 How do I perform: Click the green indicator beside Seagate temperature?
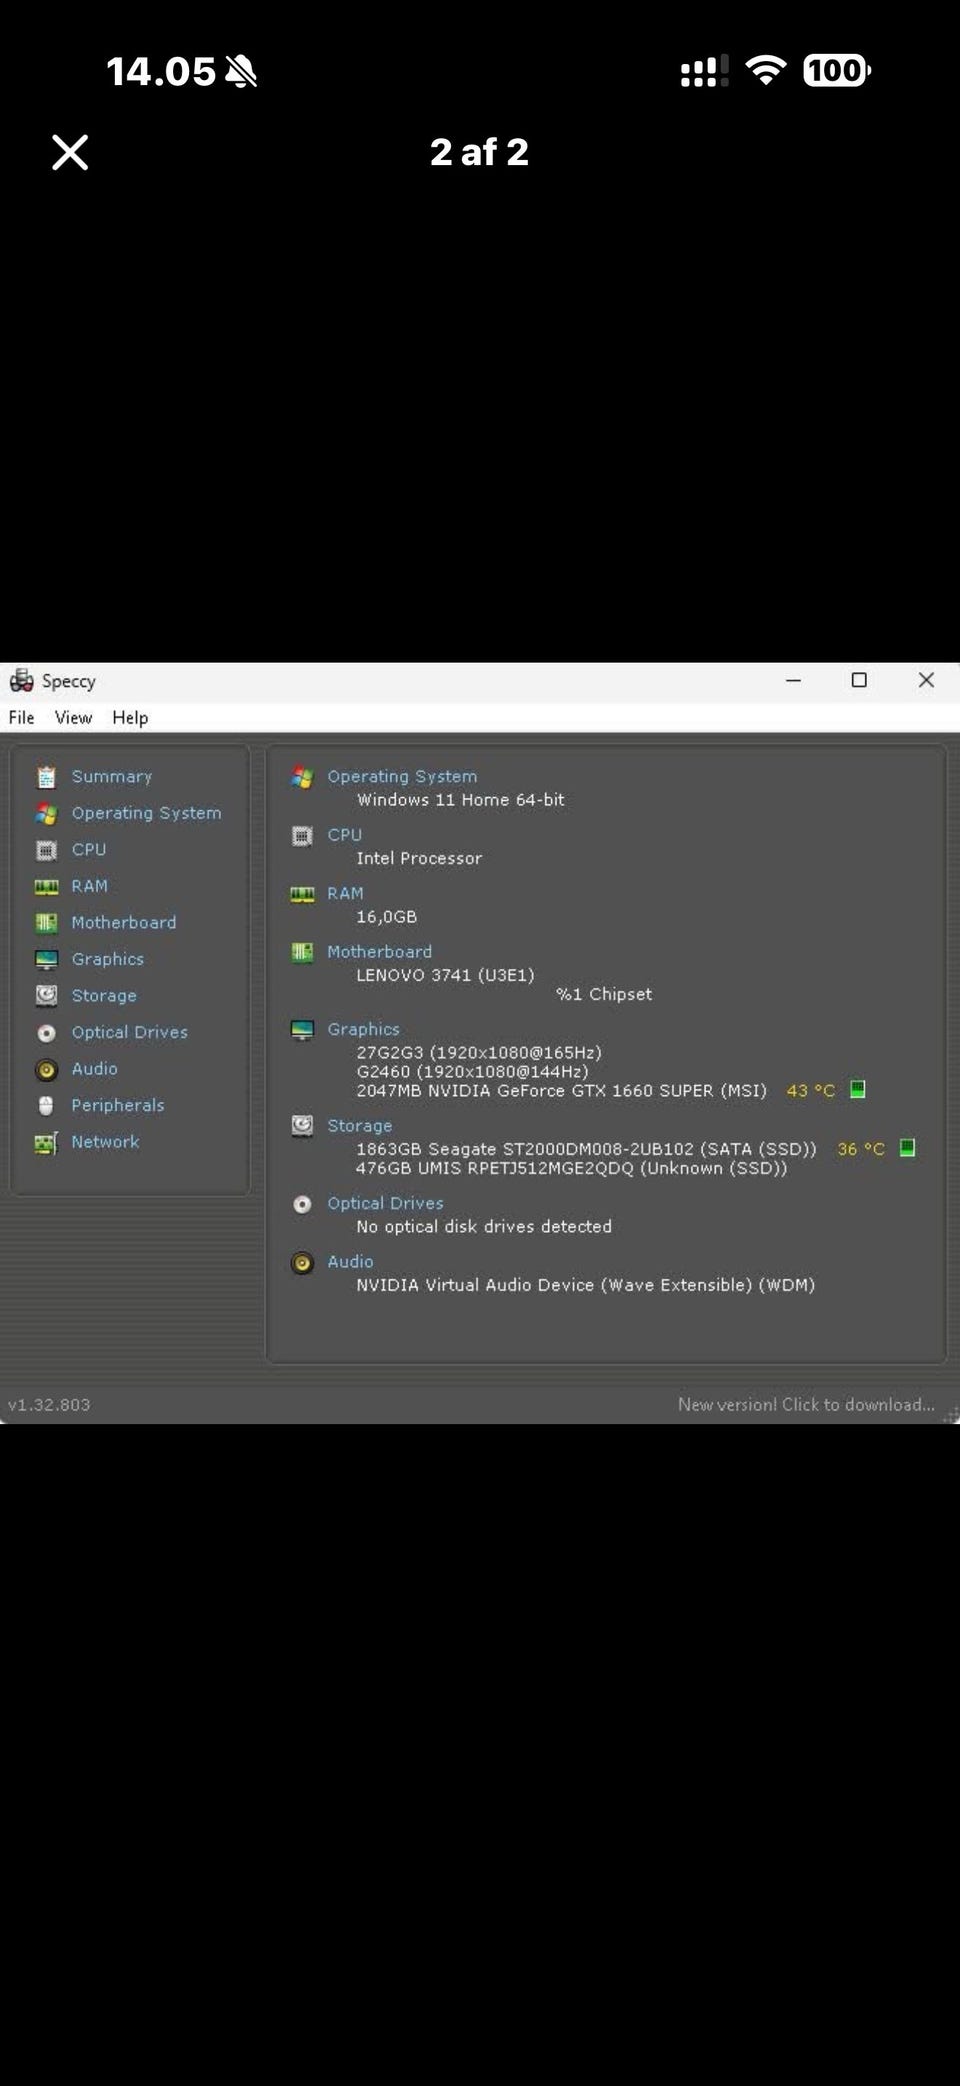click(907, 1148)
